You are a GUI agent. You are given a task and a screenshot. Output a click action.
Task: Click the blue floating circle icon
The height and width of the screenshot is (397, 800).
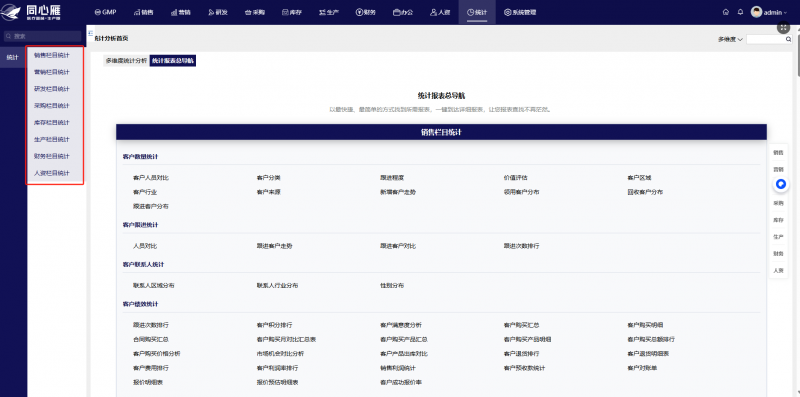point(781,184)
